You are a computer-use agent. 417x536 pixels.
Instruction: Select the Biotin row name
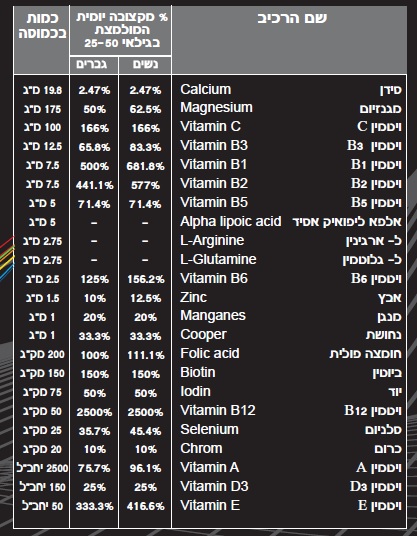(198, 373)
